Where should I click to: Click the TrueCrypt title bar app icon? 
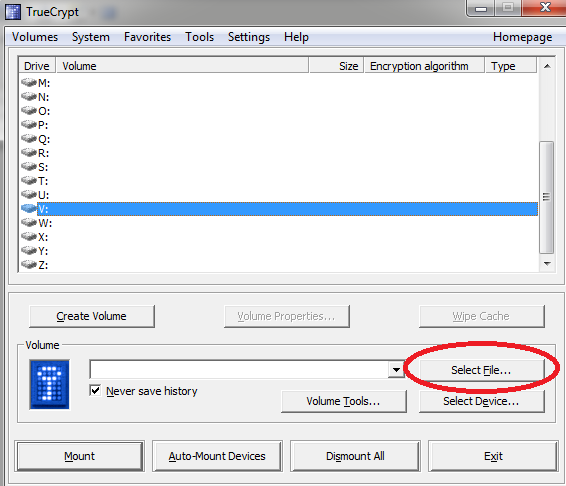pyautogui.click(x=13, y=12)
